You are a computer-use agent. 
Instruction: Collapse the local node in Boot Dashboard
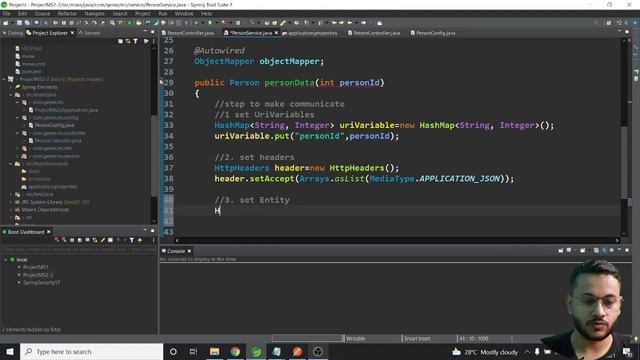click(6, 260)
